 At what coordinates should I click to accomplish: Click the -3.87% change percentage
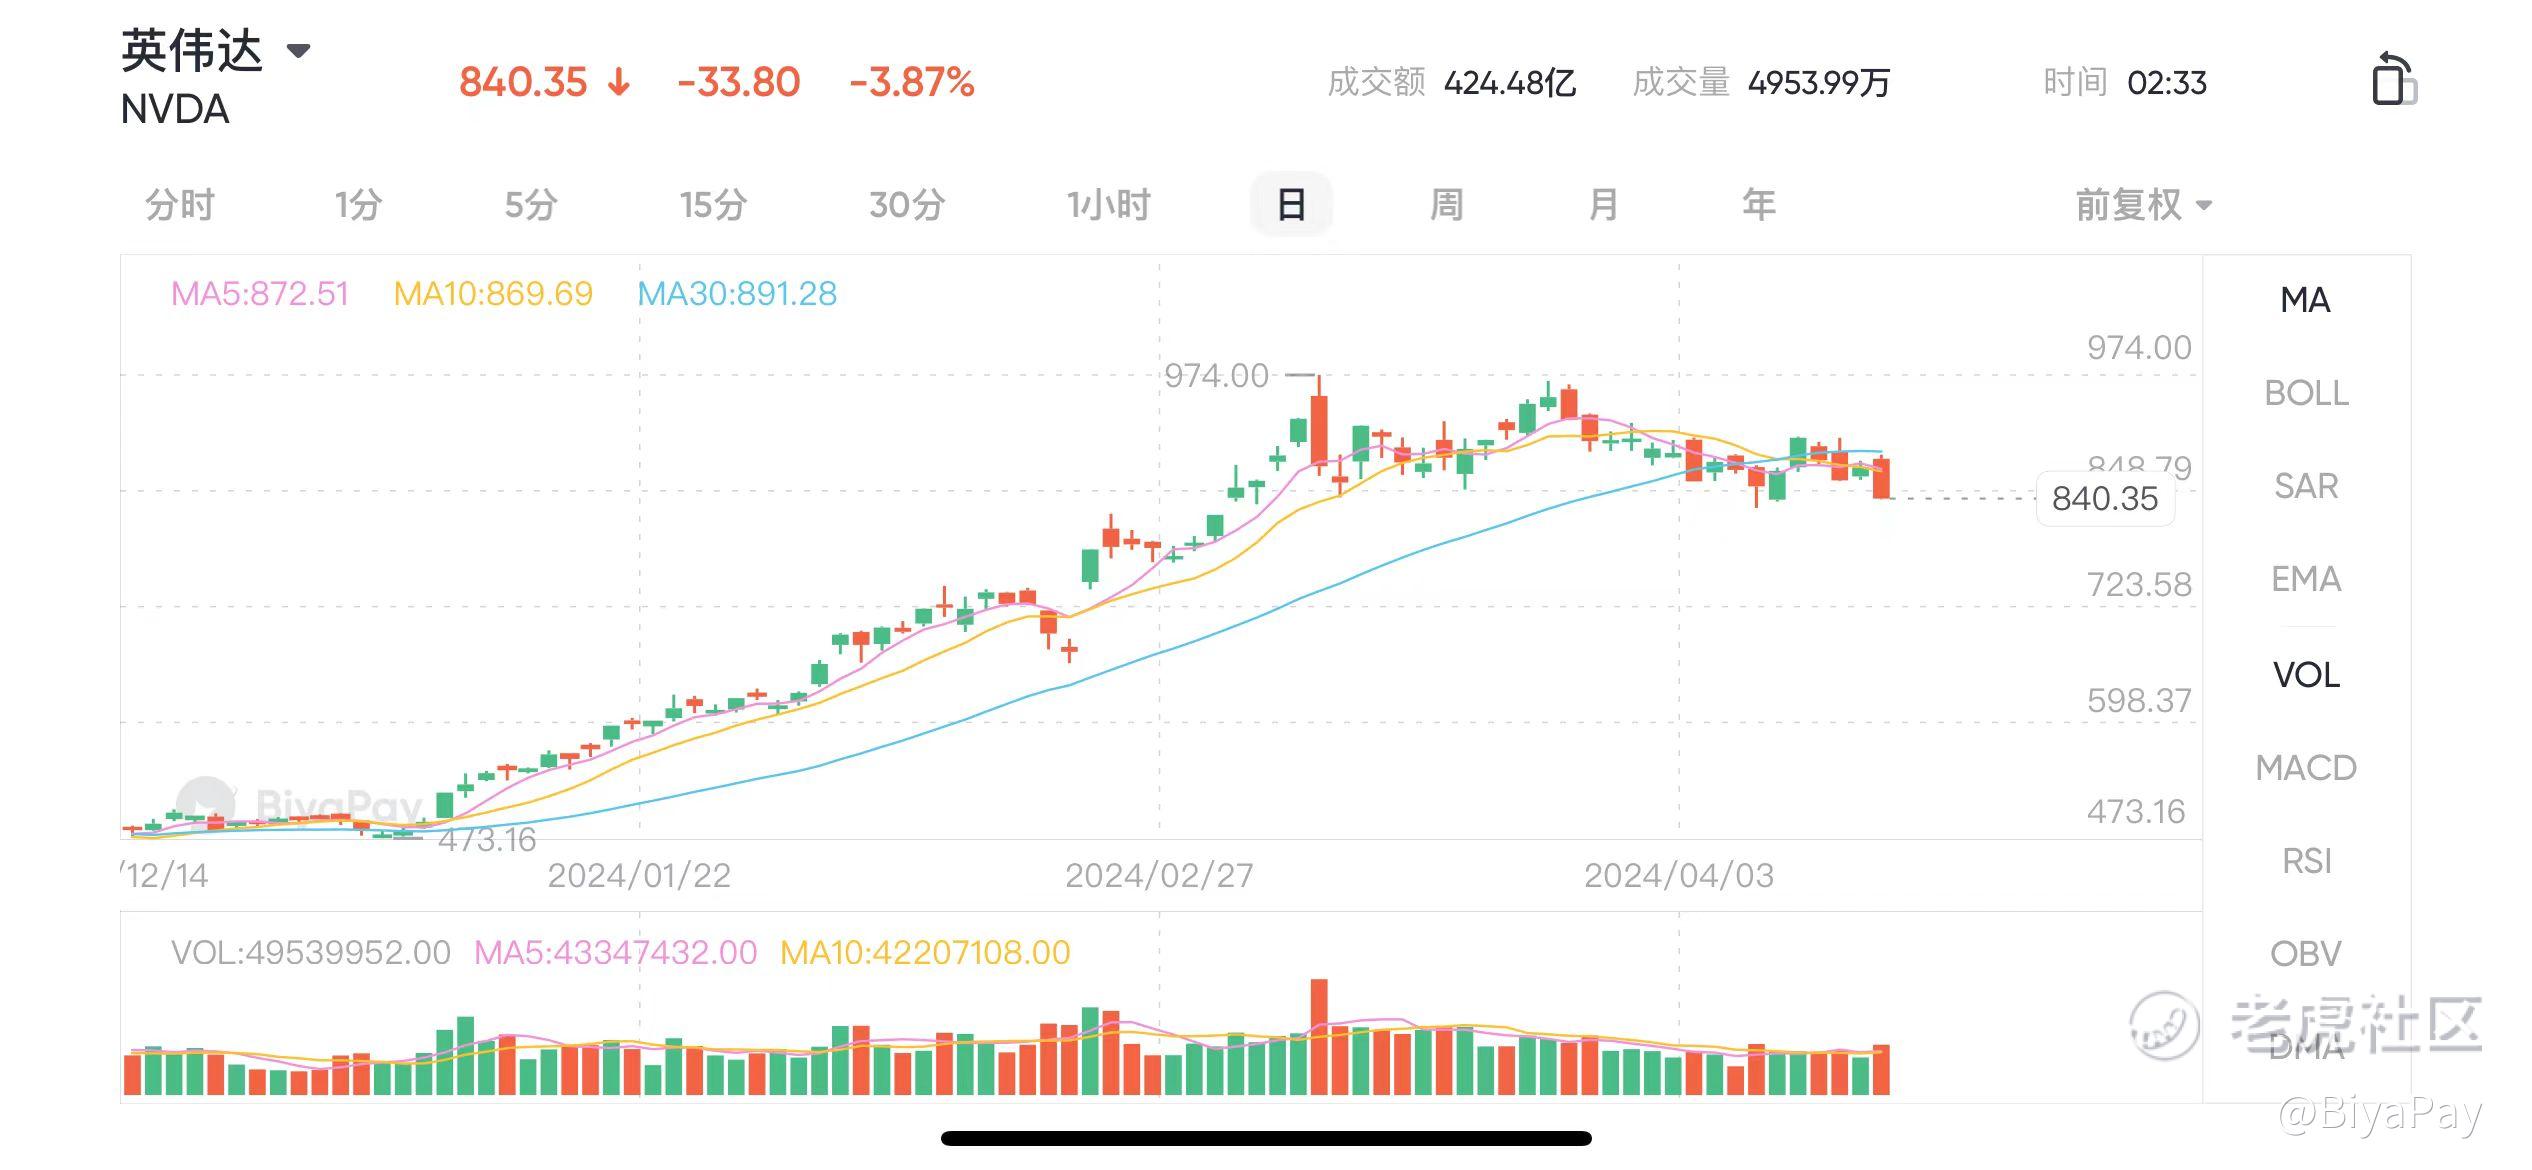click(912, 82)
